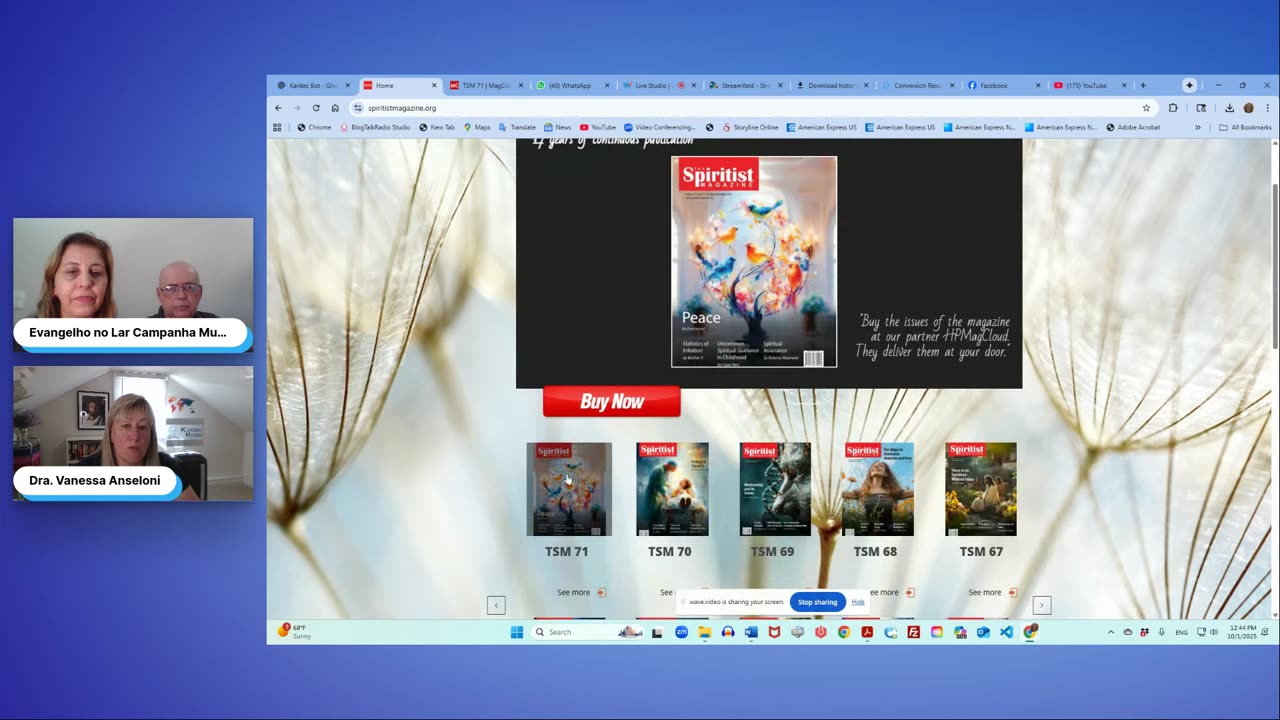
Task: Open the Storyline Online bookmark
Action: [x=750, y=127]
